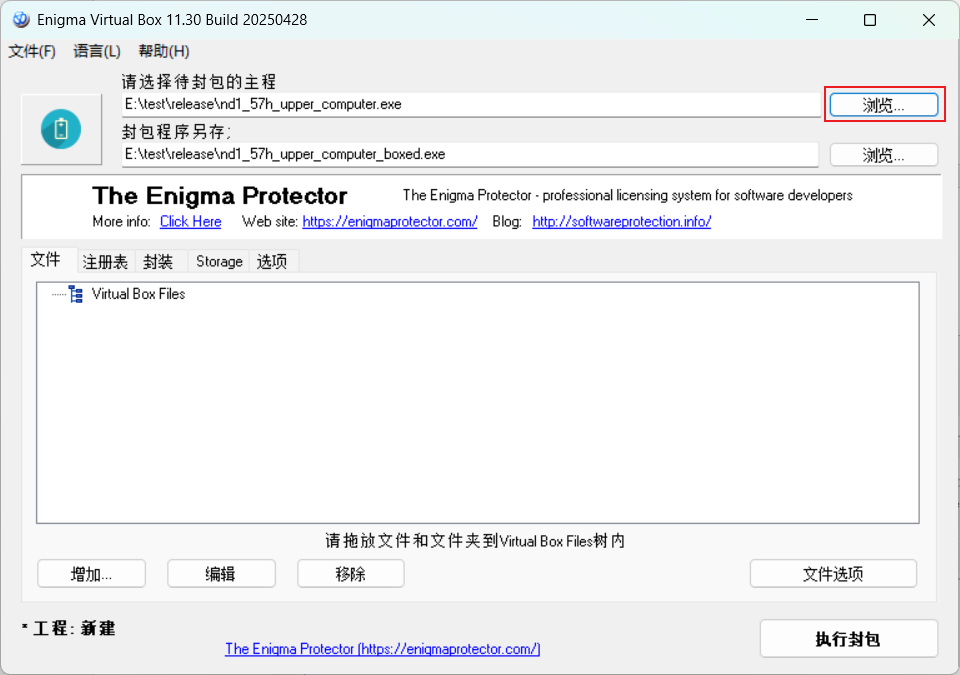Switch to the 选项 tab
This screenshot has height=675, width=960.
point(272,262)
